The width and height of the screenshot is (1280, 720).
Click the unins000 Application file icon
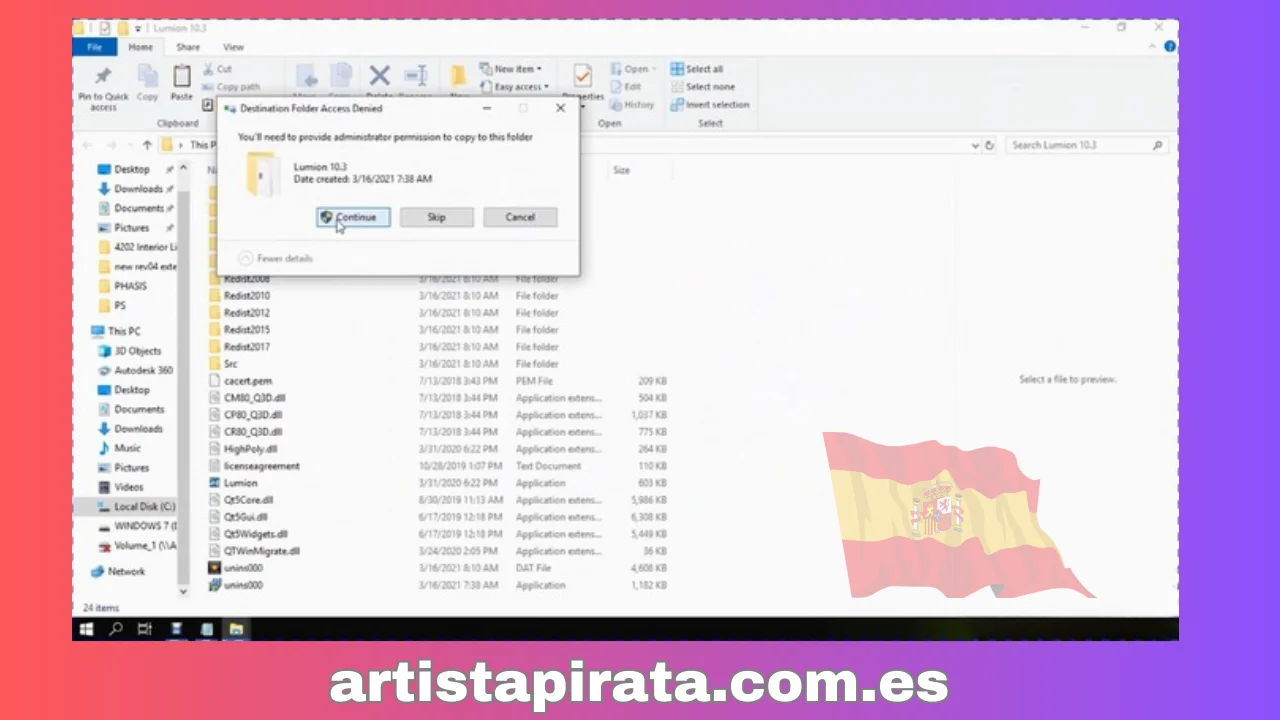tap(214, 585)
